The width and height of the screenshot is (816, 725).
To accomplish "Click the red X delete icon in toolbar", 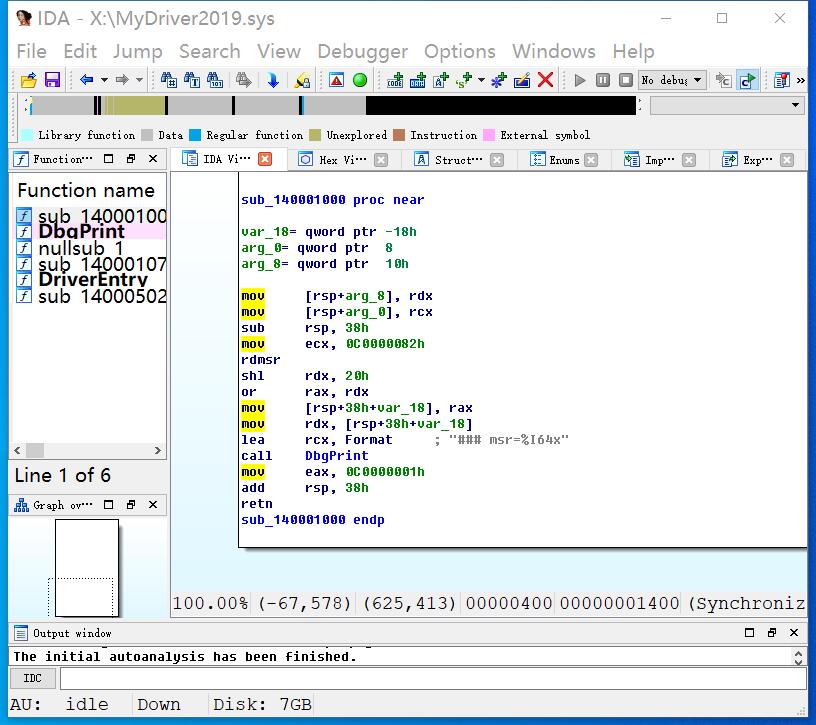I will [546, 80].
